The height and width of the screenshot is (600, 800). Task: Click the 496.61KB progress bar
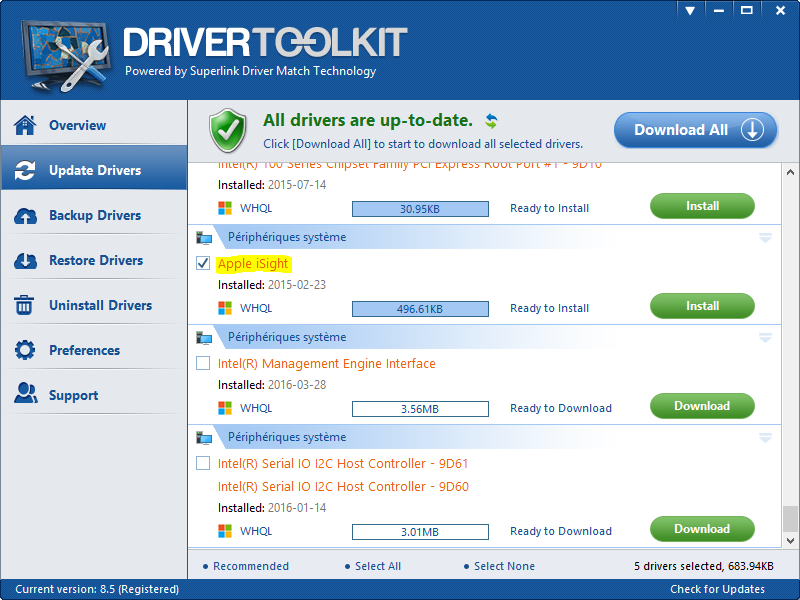[420, 309]
